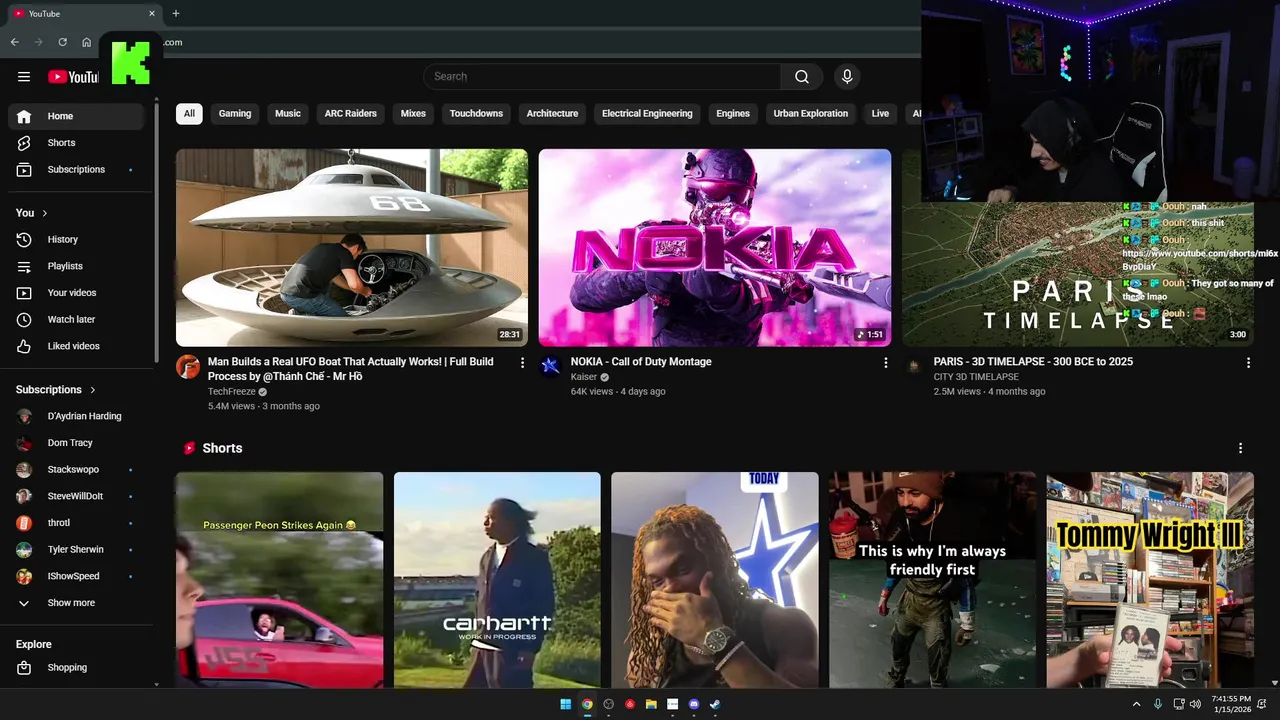1280x720 pixels.
Task: Go to Subscriptions in the sidebar
Action: (x=76, y=170)
